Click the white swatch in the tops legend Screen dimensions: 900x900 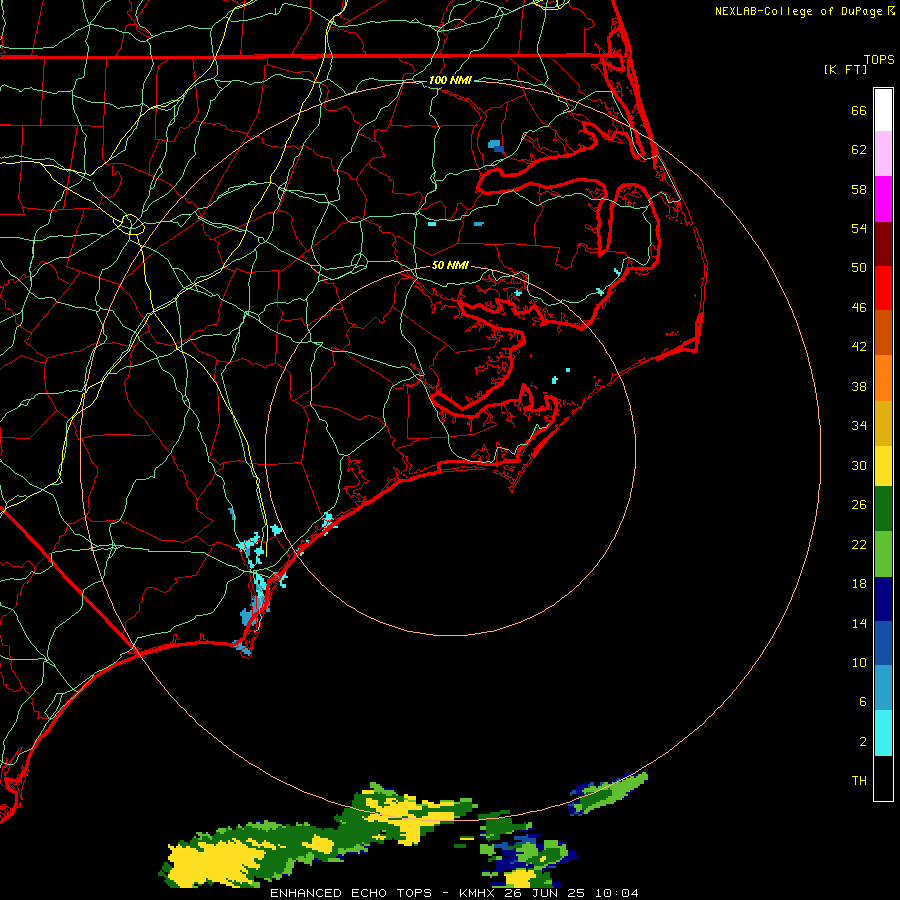pyautogui.click(x=883, y=110)
